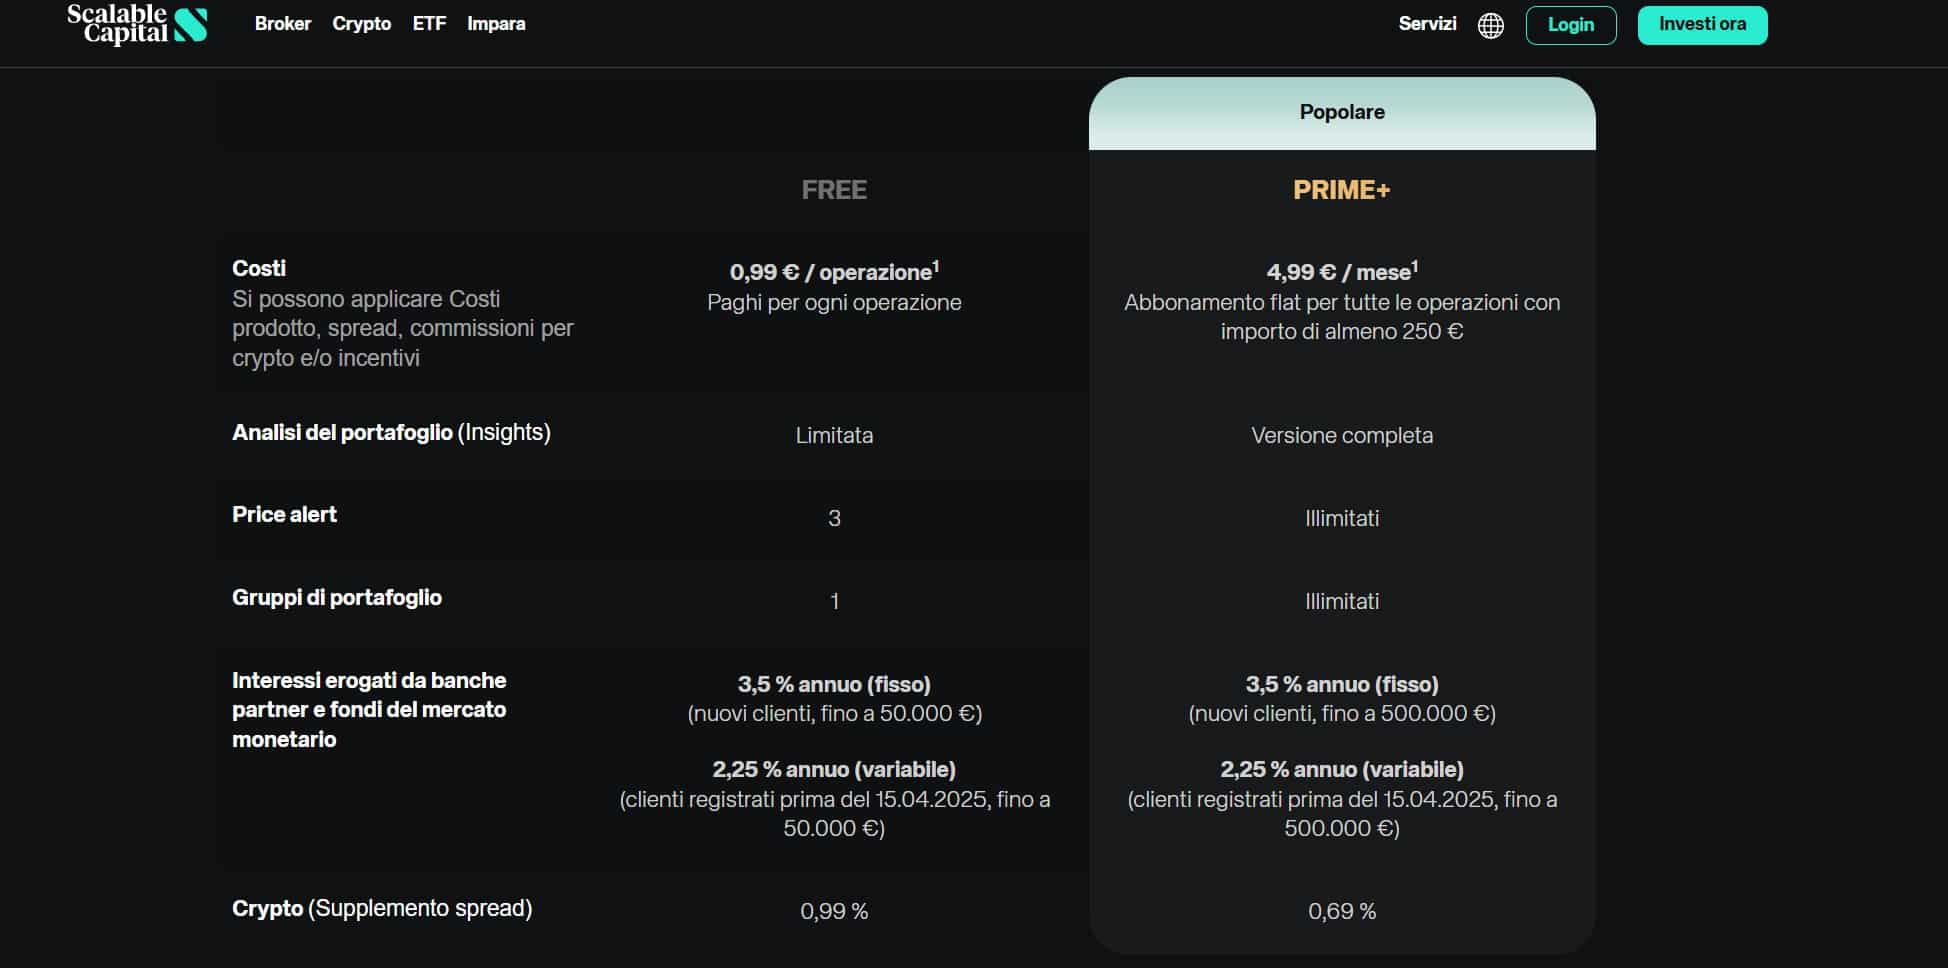Click the Versione completa cell

pyautogui.click(x=1342, y=436)
